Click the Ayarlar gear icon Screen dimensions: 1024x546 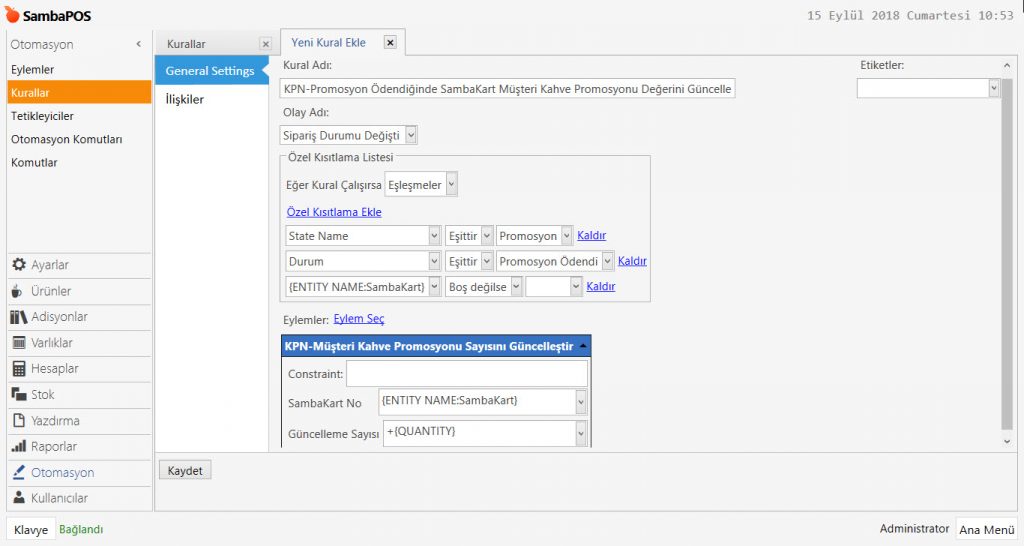click(18, 265)
